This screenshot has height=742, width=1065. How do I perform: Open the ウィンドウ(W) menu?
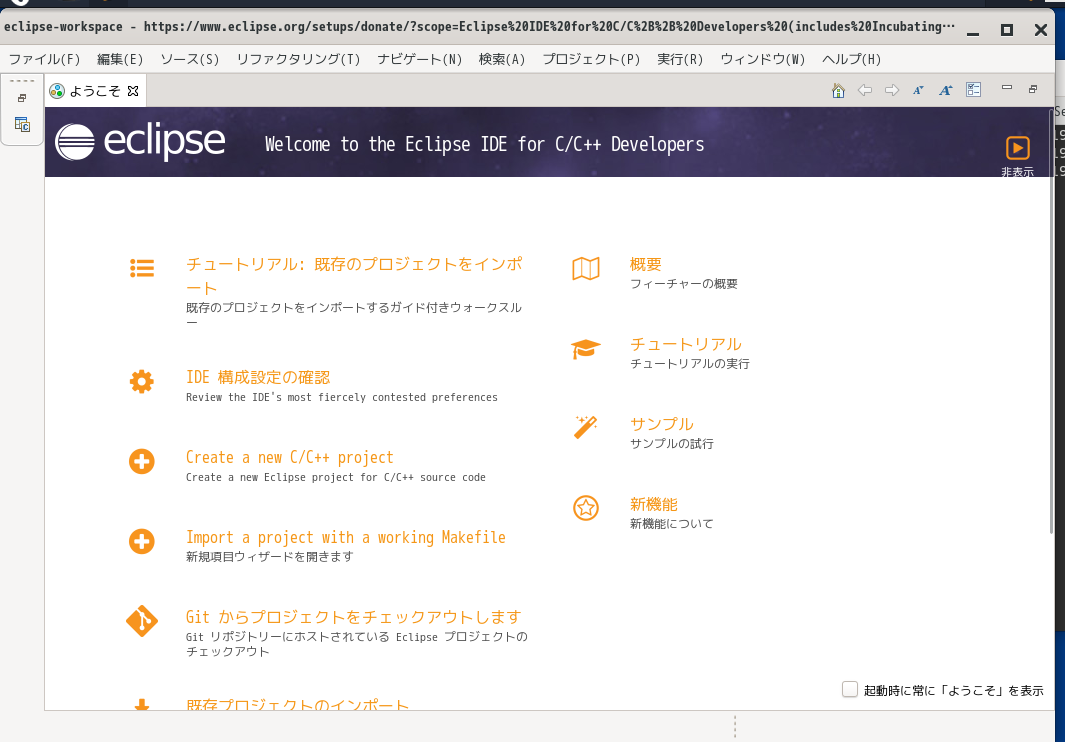763,59
